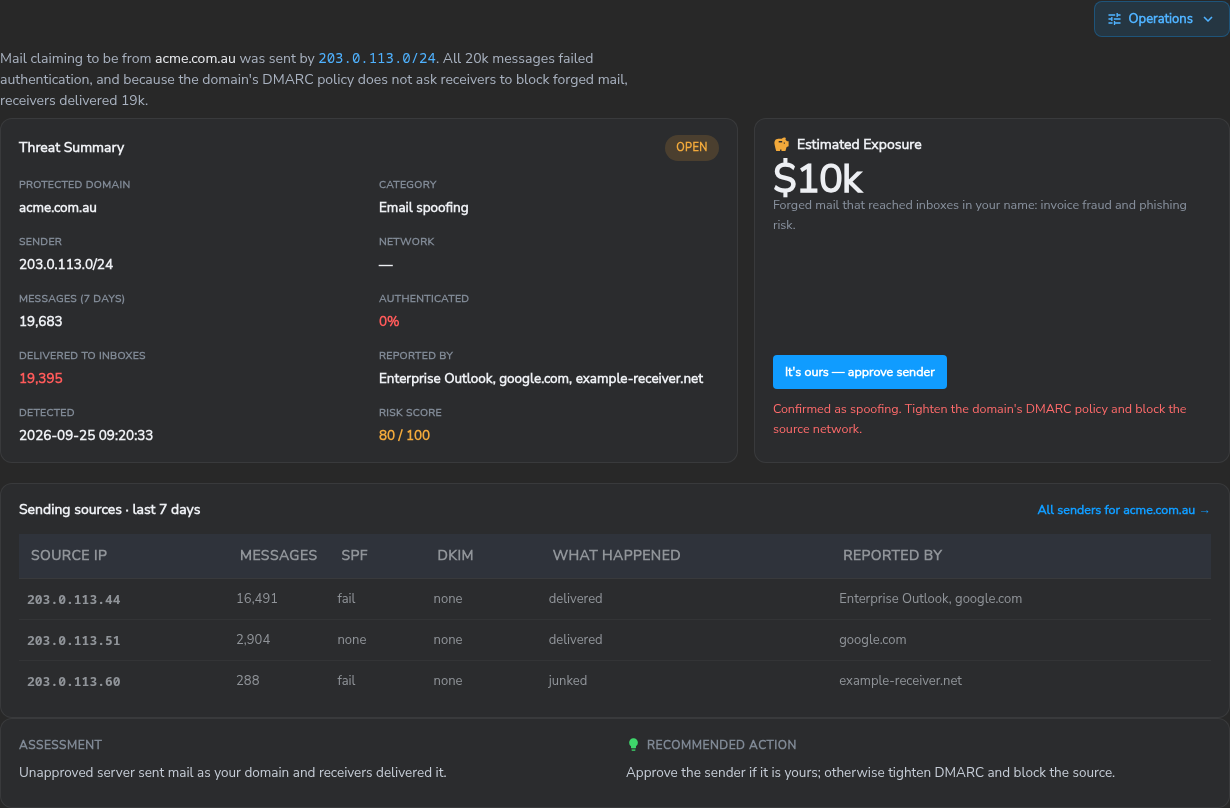Open the 203.0.113.0/24 link in summary text
This screenshot has width=1230, height=808.
pyautogui.click(x=377, y=59)
